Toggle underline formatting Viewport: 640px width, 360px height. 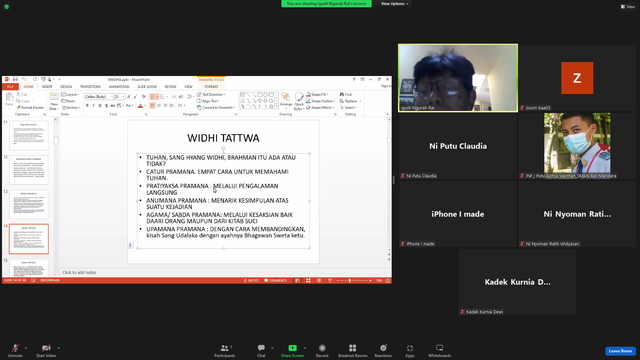(100, 106)
